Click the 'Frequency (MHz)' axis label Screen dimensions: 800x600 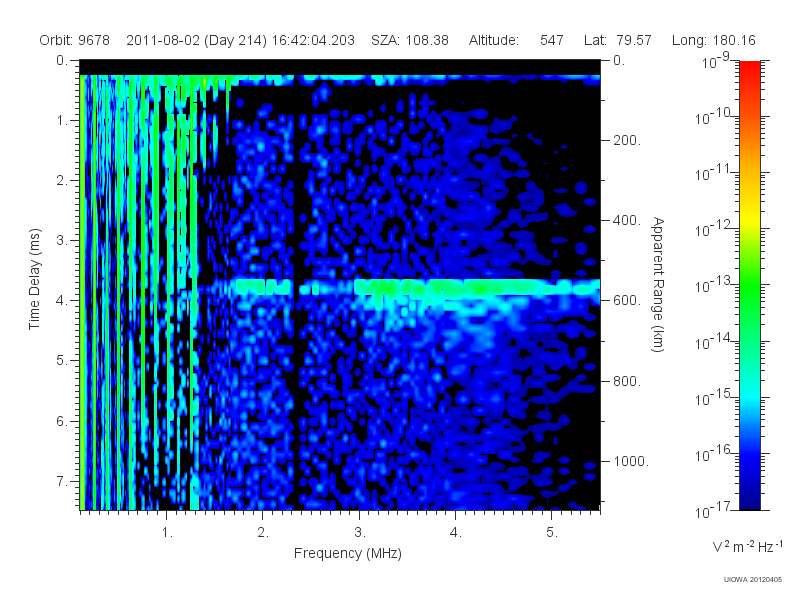347,553
